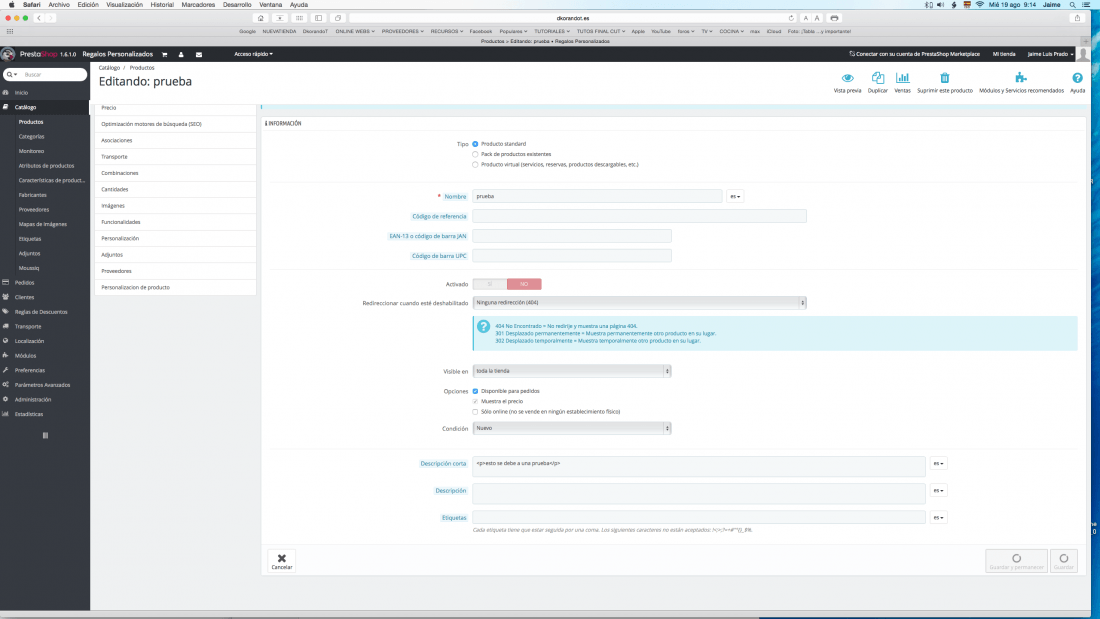Click Suprimir este producto trash icon
Viewport: 1100px width, 619px height.
pos(944,78)
